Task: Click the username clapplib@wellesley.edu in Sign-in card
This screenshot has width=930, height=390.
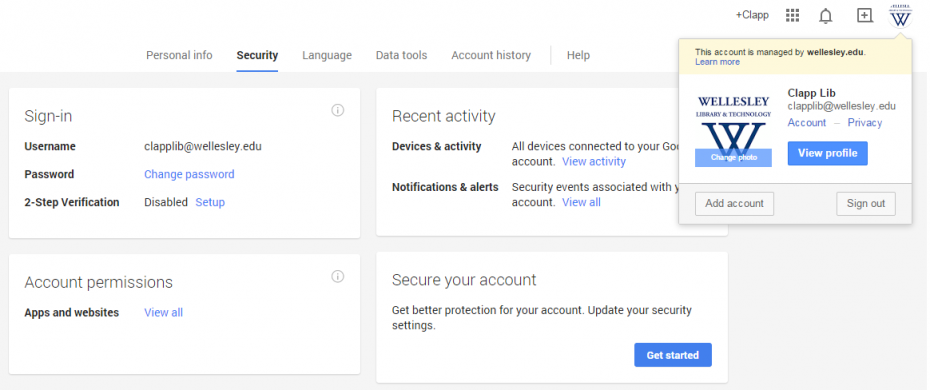Action: pos(203,146)
